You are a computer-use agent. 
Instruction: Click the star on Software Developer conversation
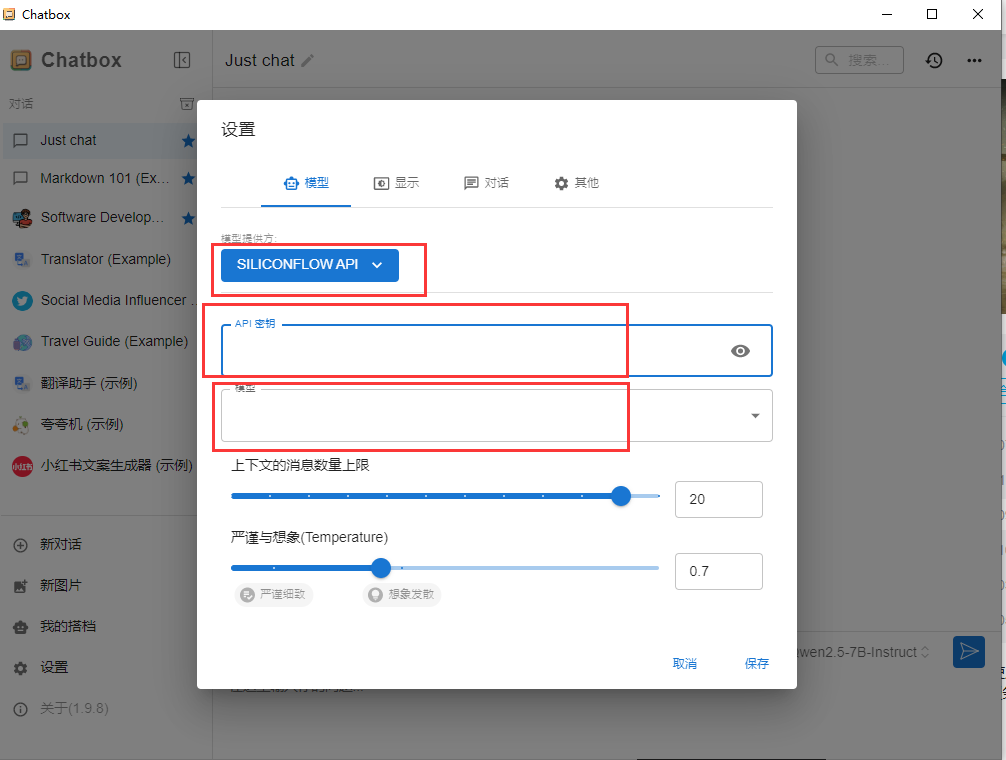(x=188, y=218)
